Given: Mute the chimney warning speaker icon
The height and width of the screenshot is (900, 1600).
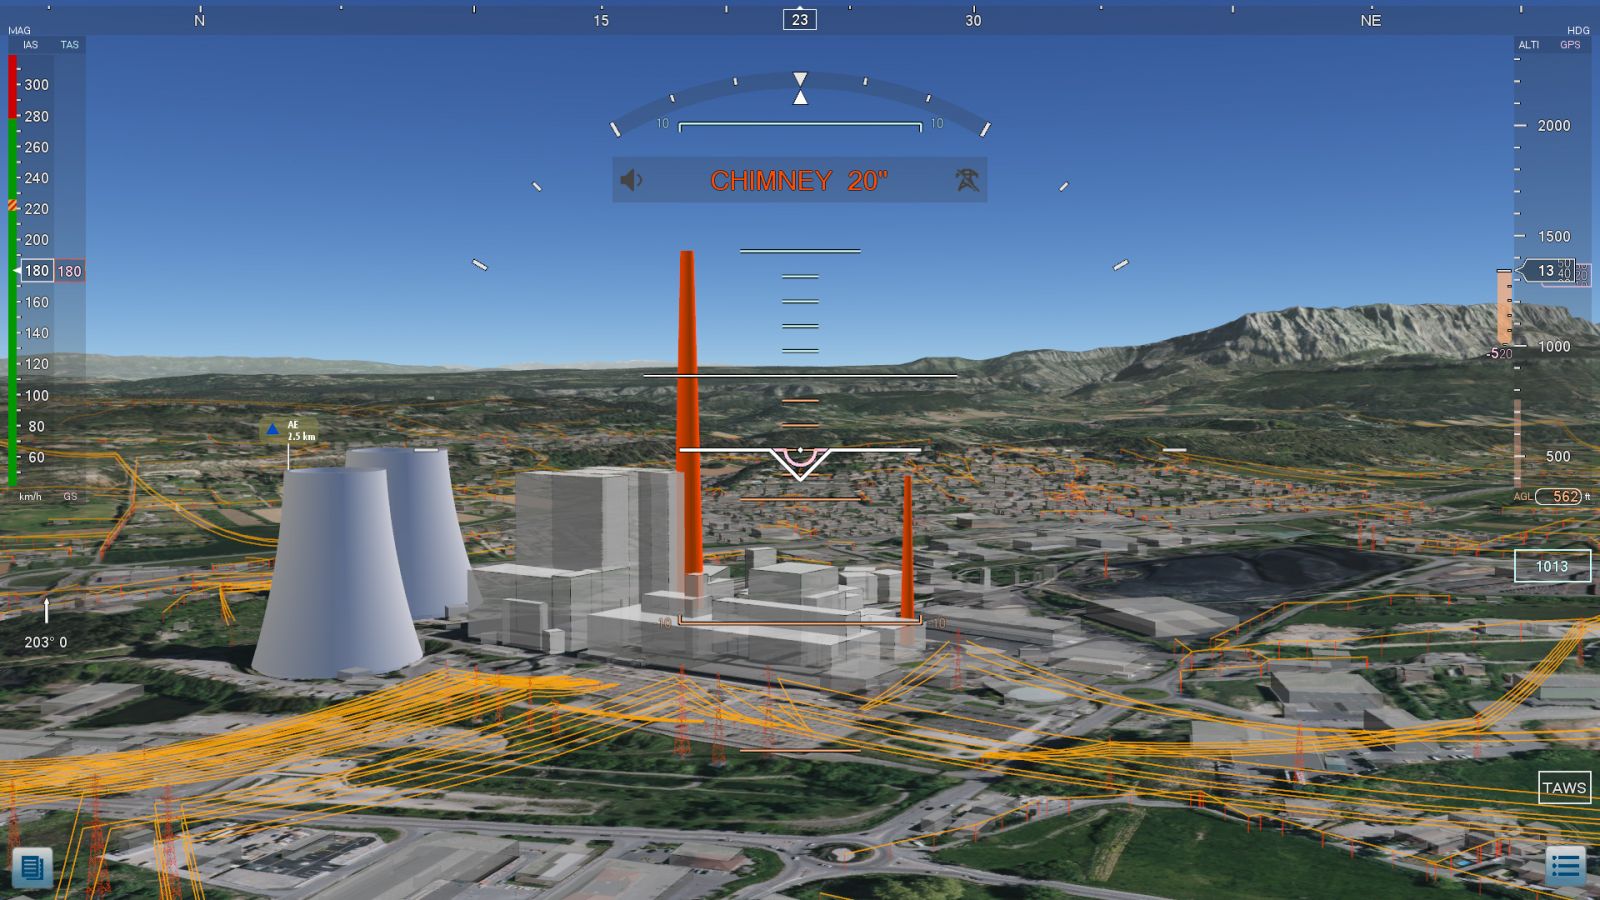Looking at the screenshot, I should click(x=631, y=180).
